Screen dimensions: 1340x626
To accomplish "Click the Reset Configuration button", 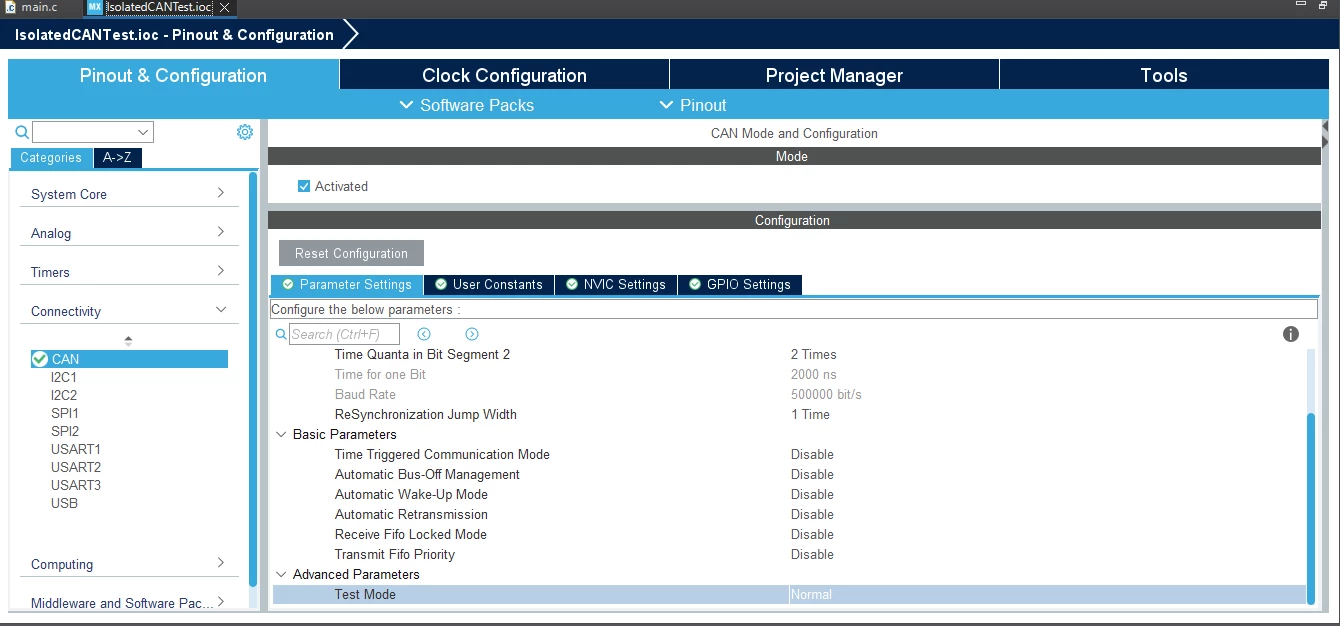I will click(x=351, y=253).
